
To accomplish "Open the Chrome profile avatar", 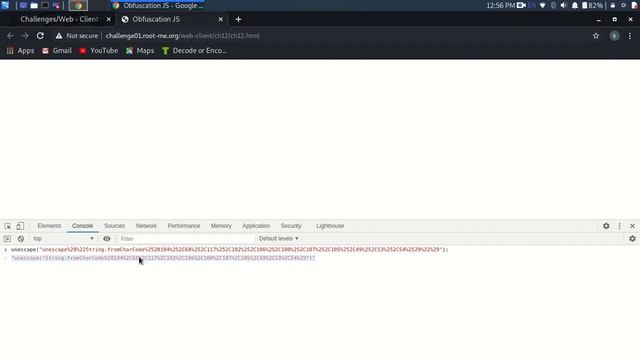I will (614, 36).
